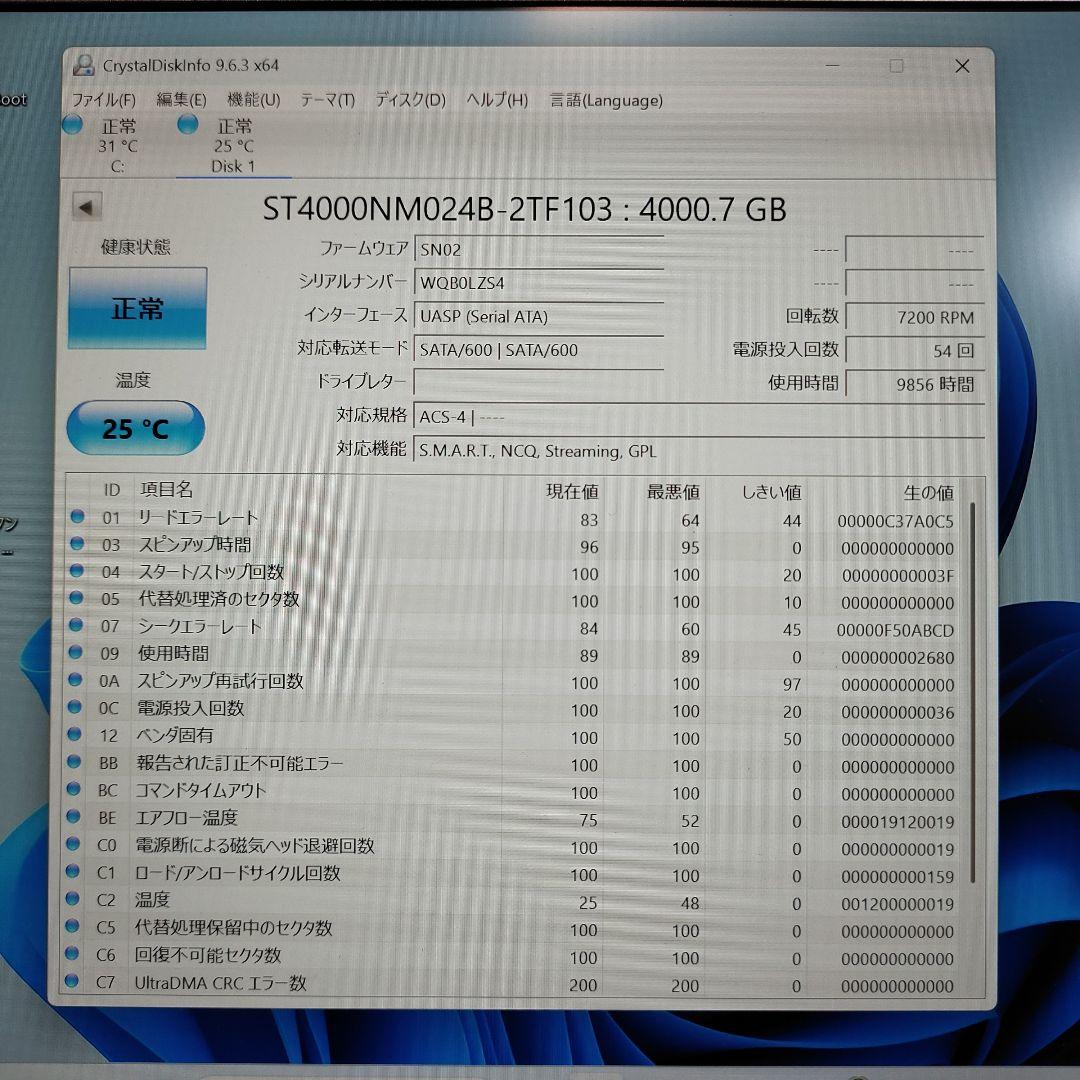Click the previous disk arrow button
This screenshot has width=1080, height=1080.
87,207
